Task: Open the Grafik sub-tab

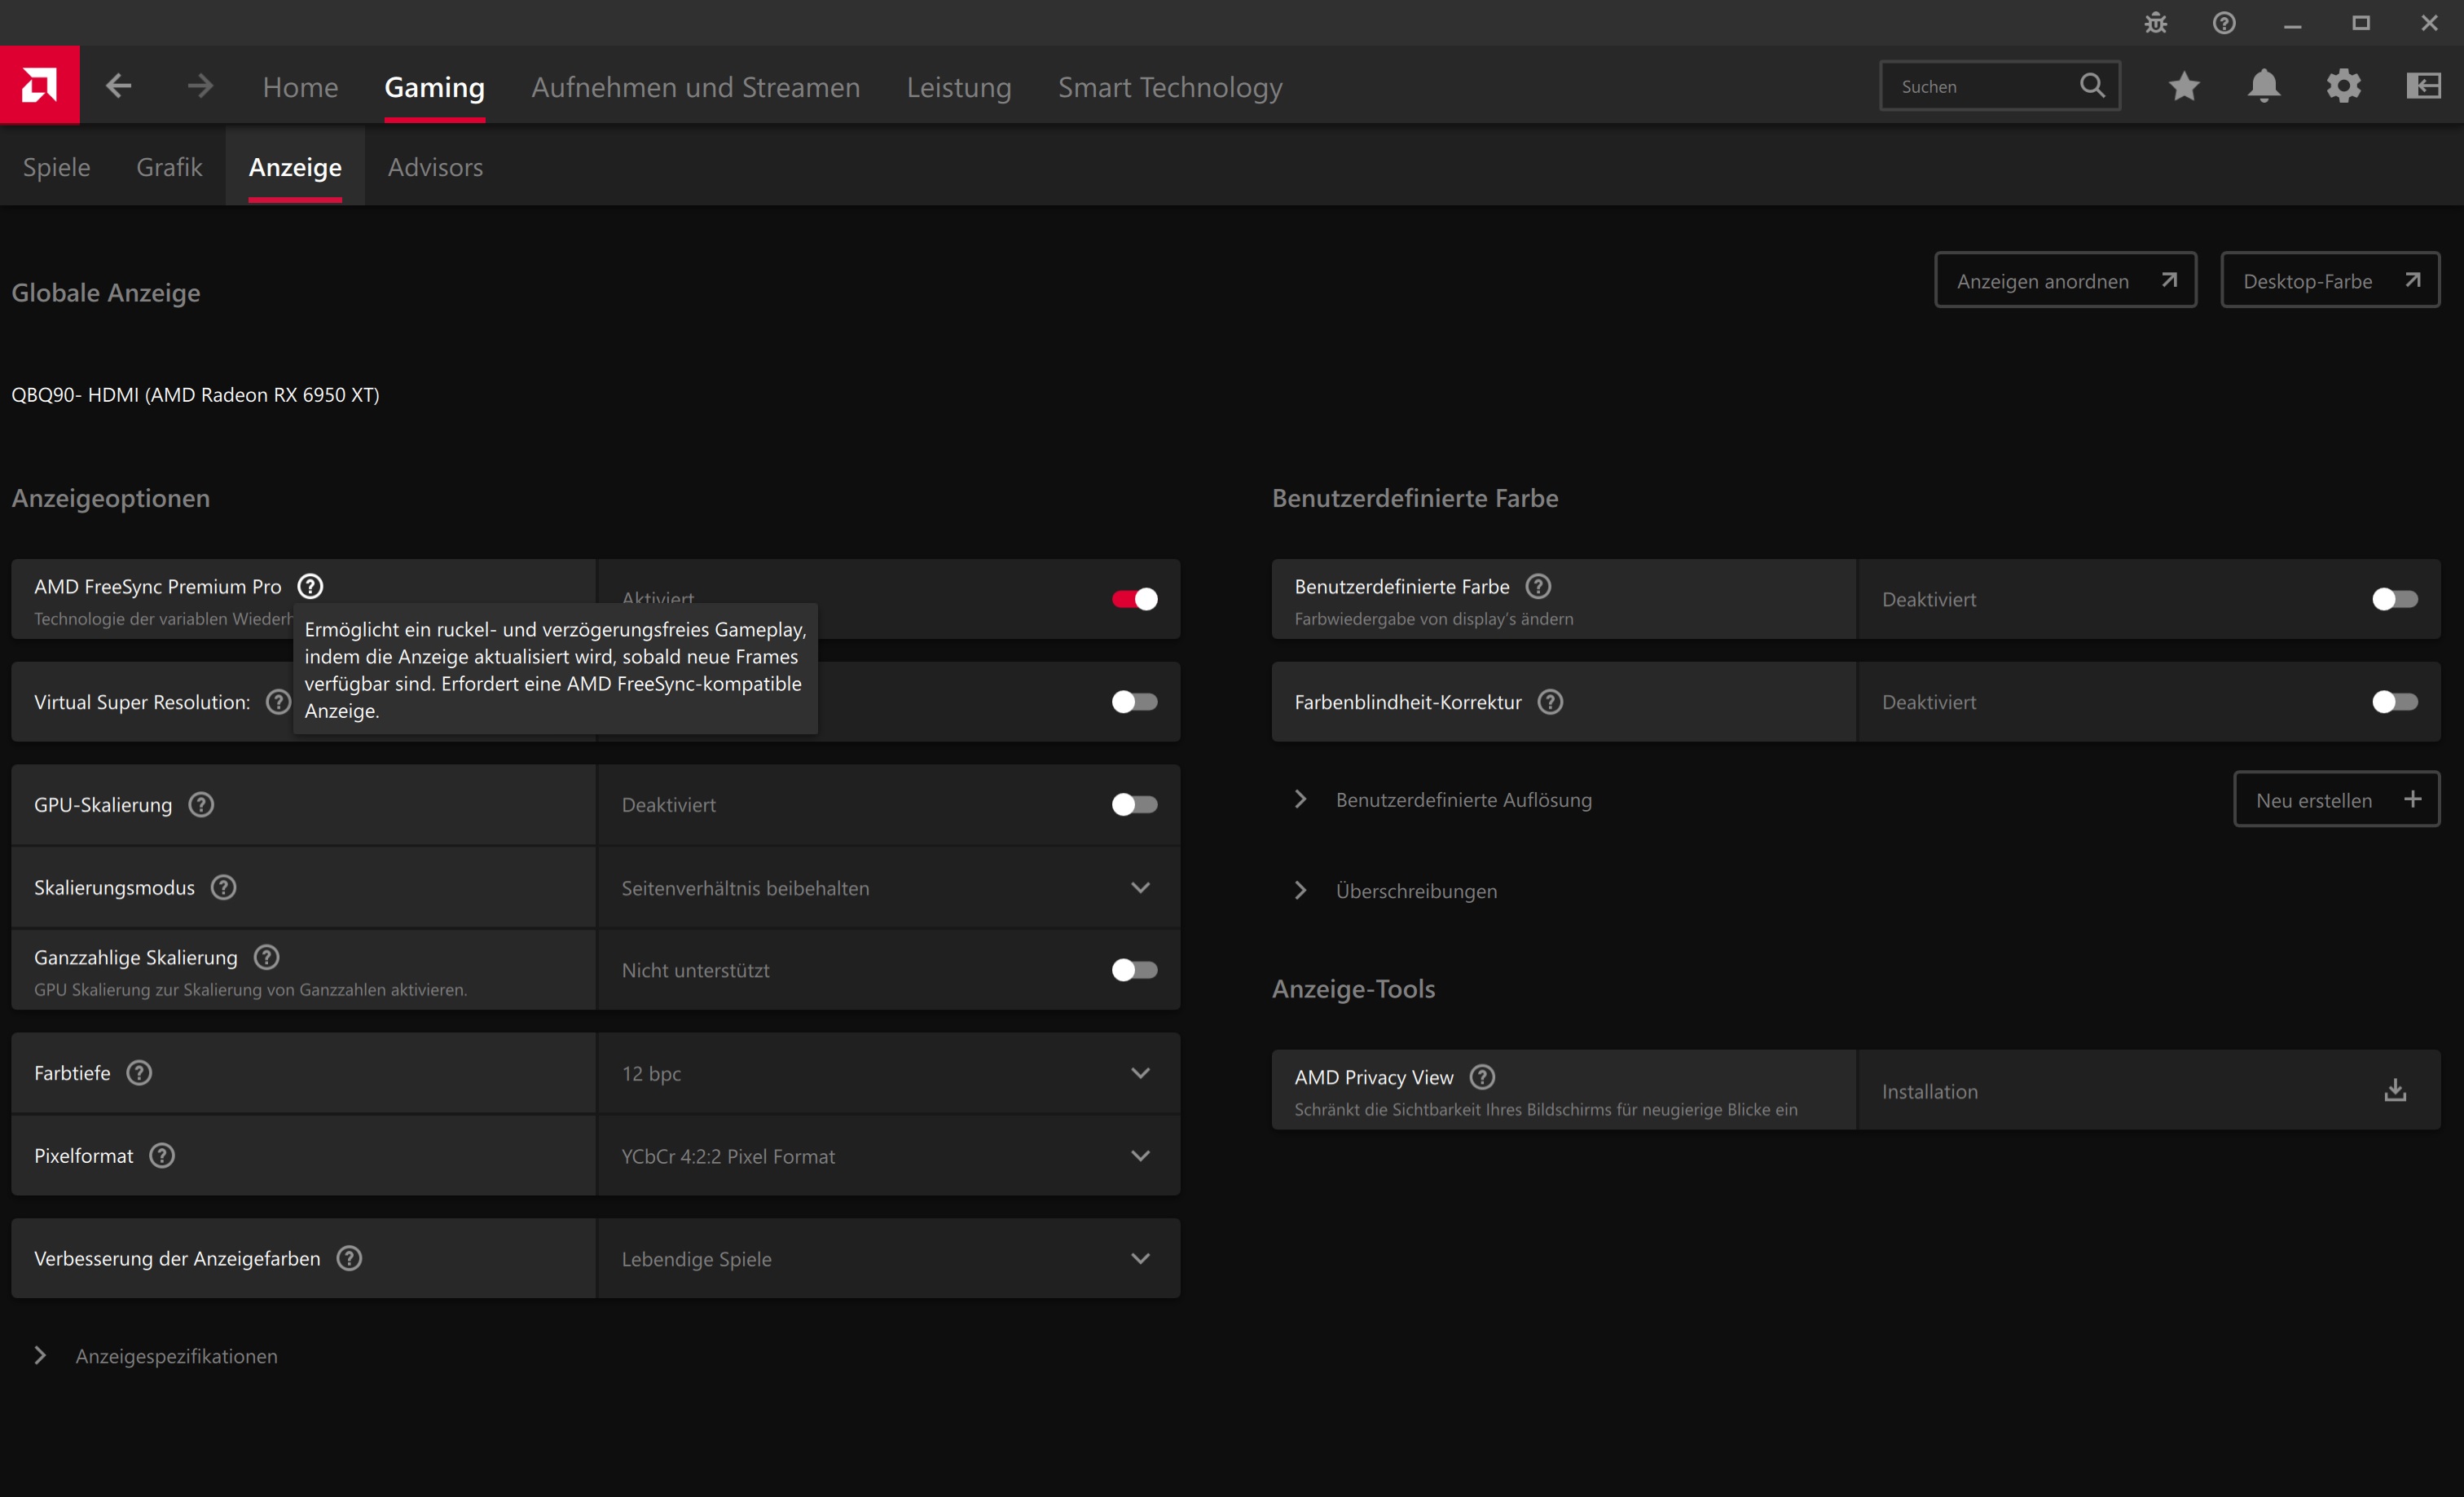Action: tap(169, 167)
